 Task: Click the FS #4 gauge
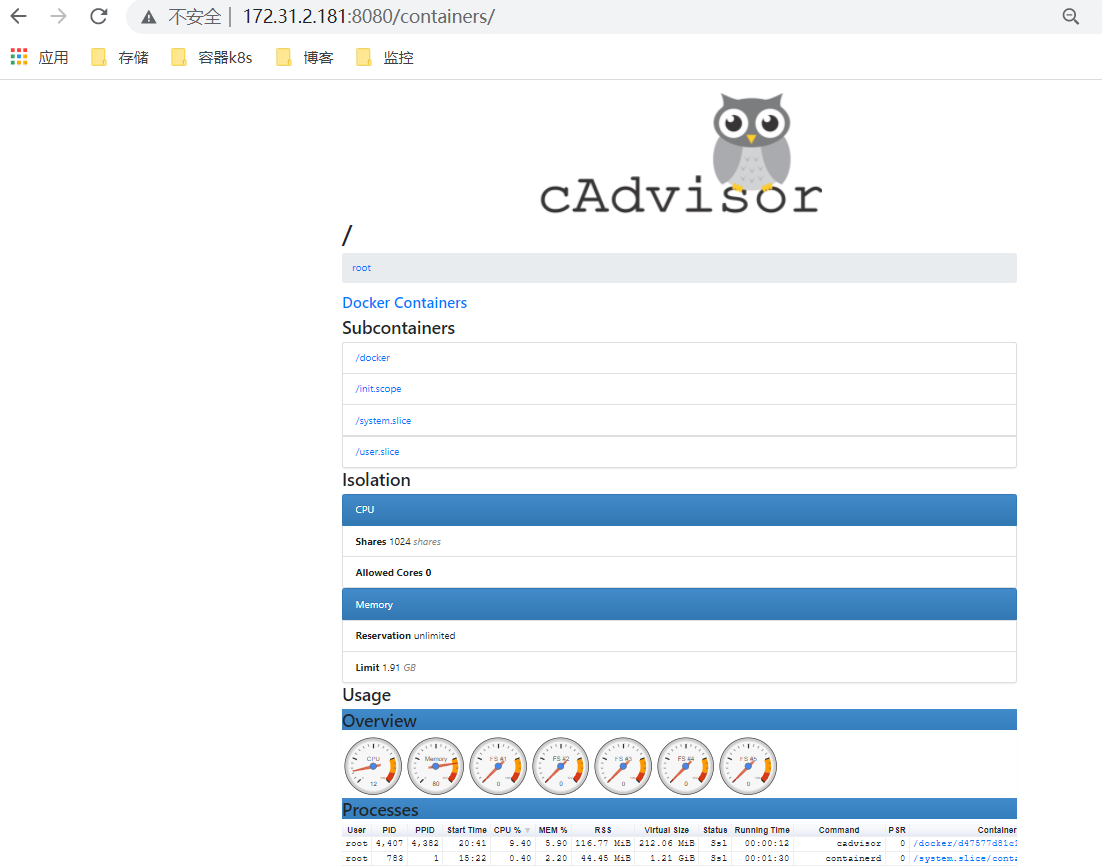[x=686, y=766]
